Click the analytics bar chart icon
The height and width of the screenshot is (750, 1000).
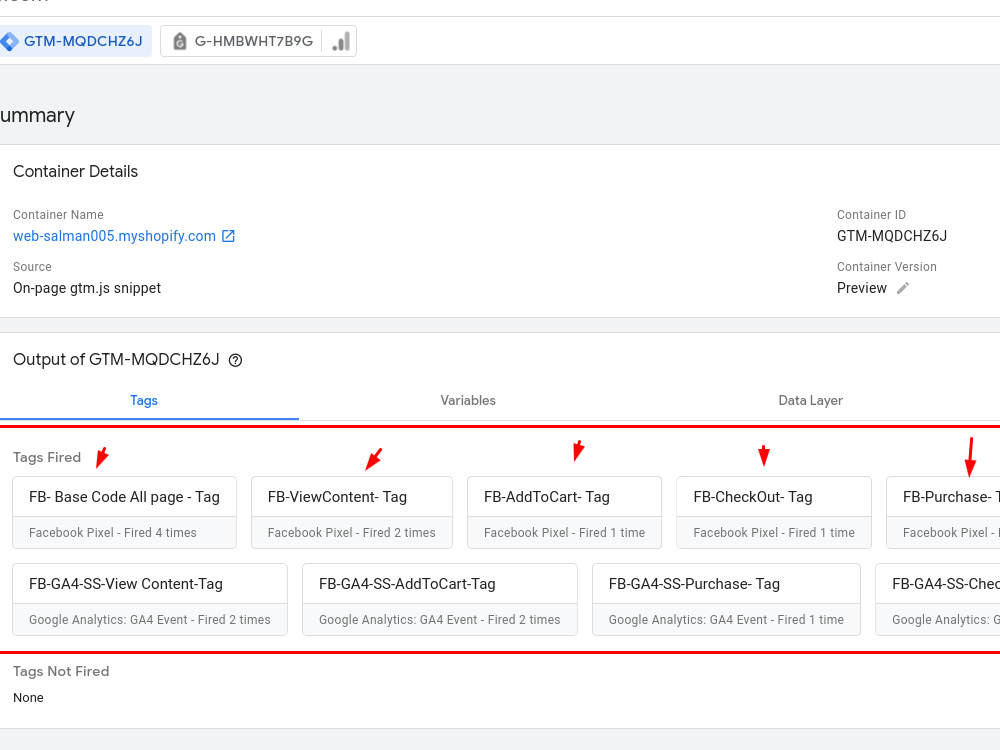click(x=341, y=41)
